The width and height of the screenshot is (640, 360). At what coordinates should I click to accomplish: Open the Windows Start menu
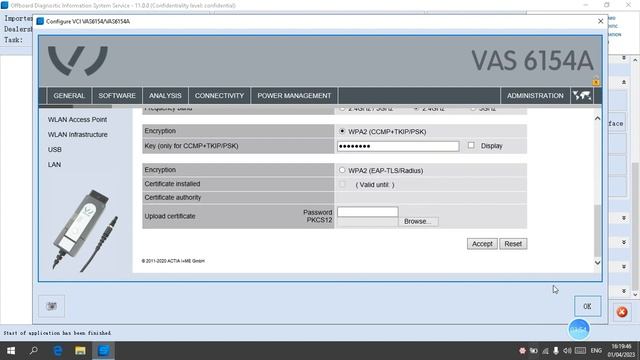coord(11,351)
